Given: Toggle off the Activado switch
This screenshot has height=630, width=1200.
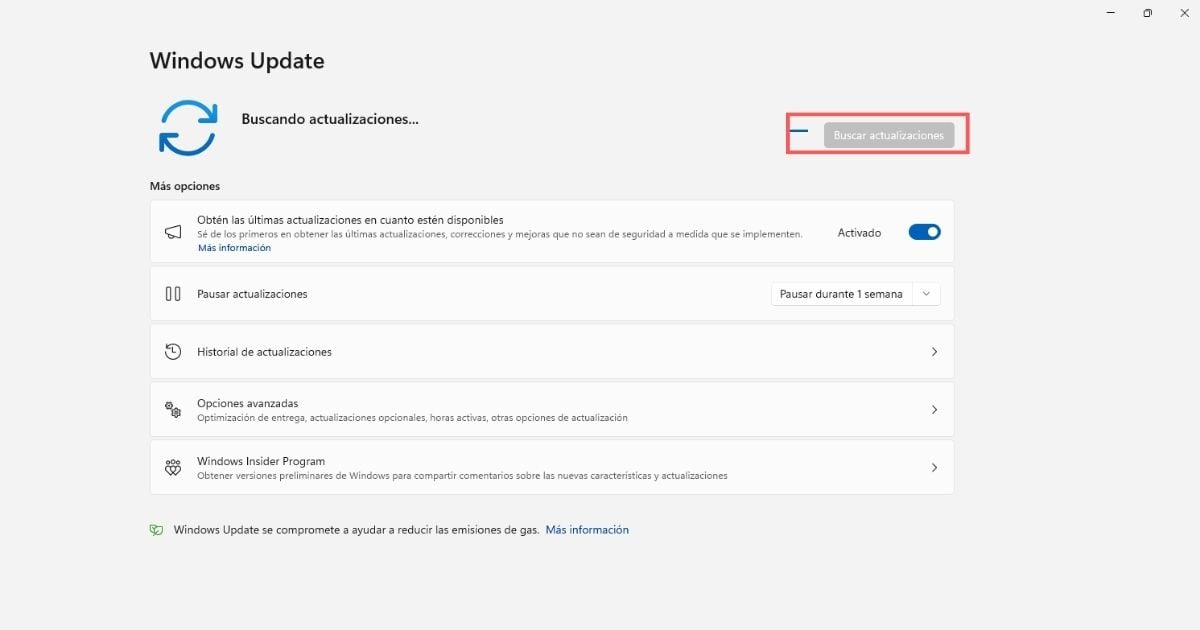Looking at the screenshot, I should click(924, 232).
